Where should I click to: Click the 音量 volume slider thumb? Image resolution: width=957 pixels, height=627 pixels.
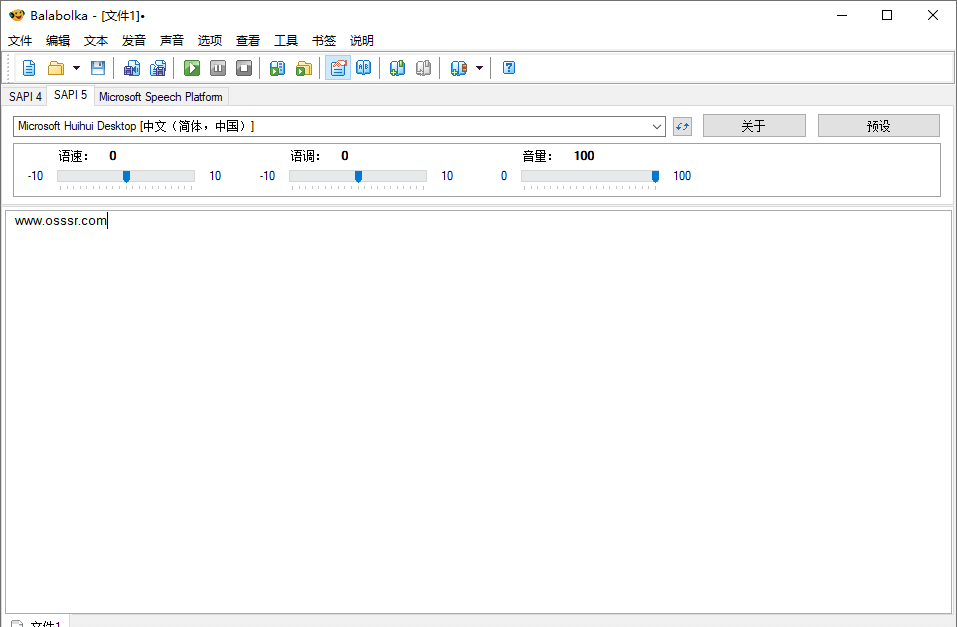coord(655,176)
